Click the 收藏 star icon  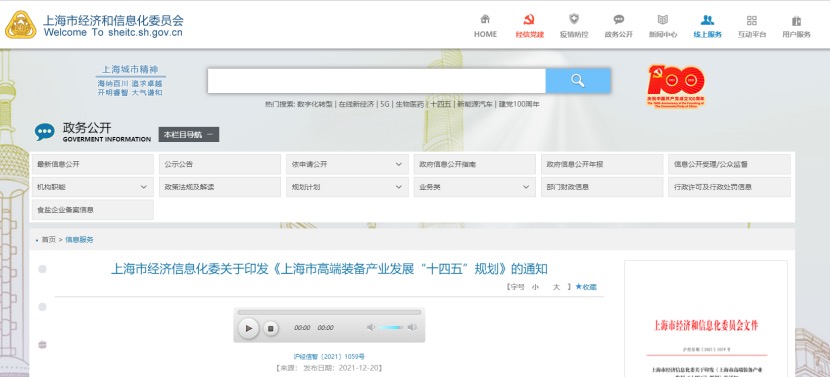(x=579, y=287)
